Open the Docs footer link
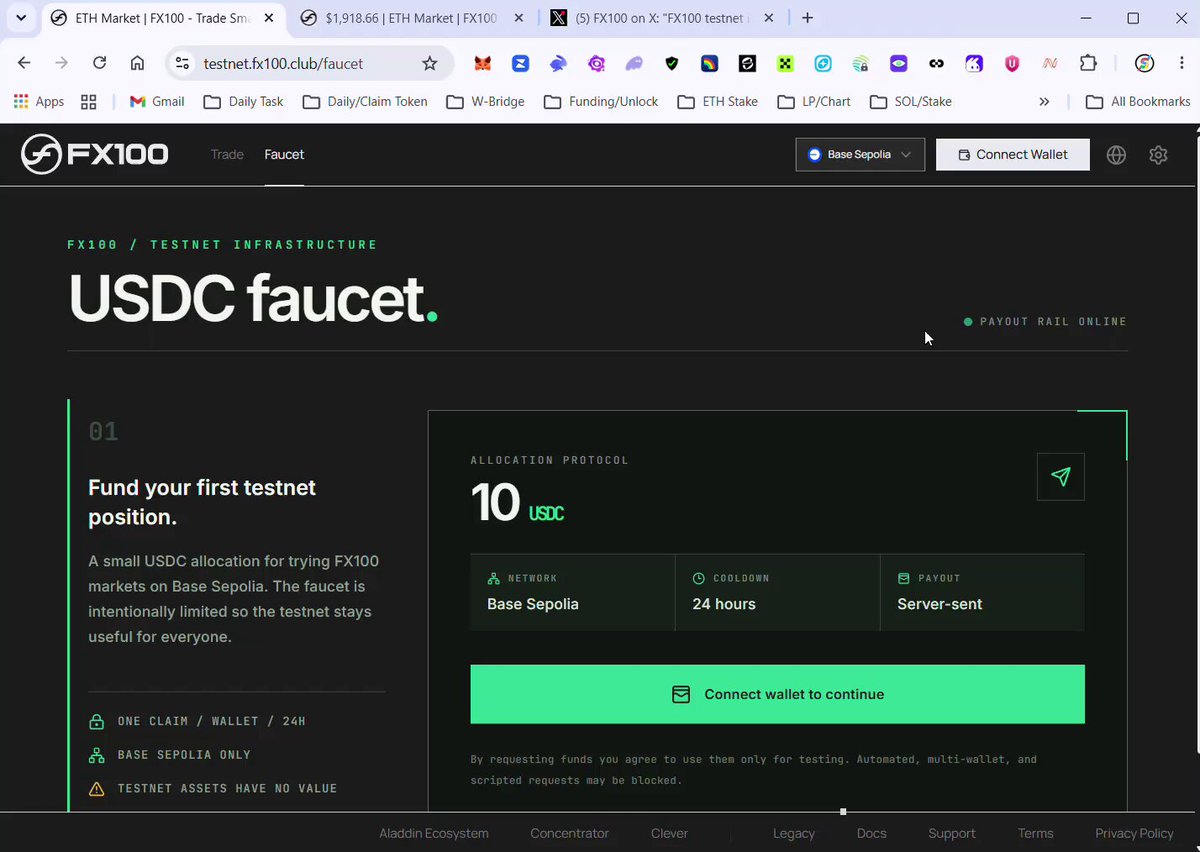This screenshot has height=852, width=1200. pos(872,833)
